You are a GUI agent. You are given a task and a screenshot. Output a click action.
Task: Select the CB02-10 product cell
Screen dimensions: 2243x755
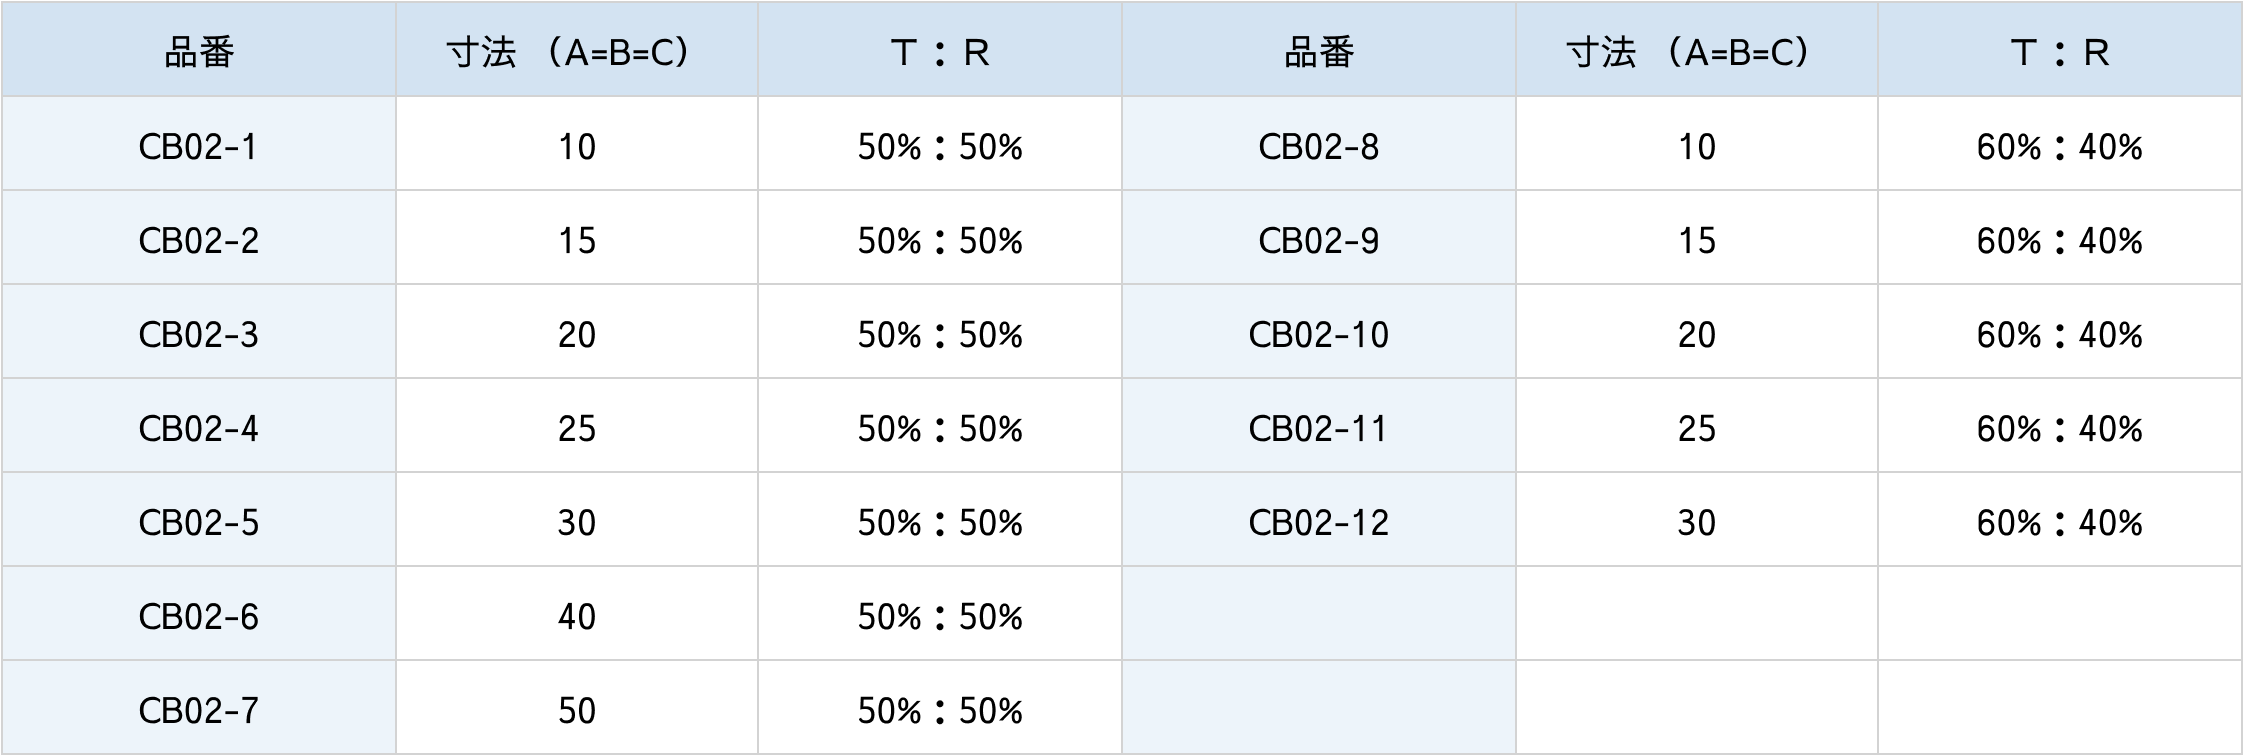[1318, 335]
